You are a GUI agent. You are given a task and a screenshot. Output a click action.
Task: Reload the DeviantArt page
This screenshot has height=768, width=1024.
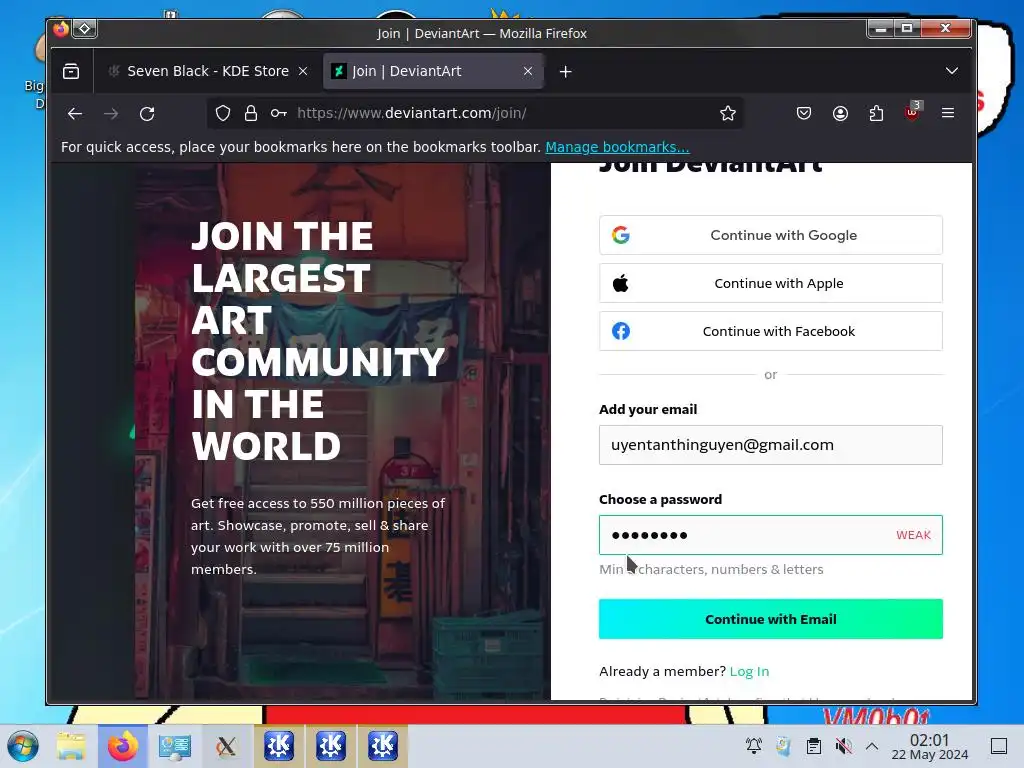[x=147, y=114]
